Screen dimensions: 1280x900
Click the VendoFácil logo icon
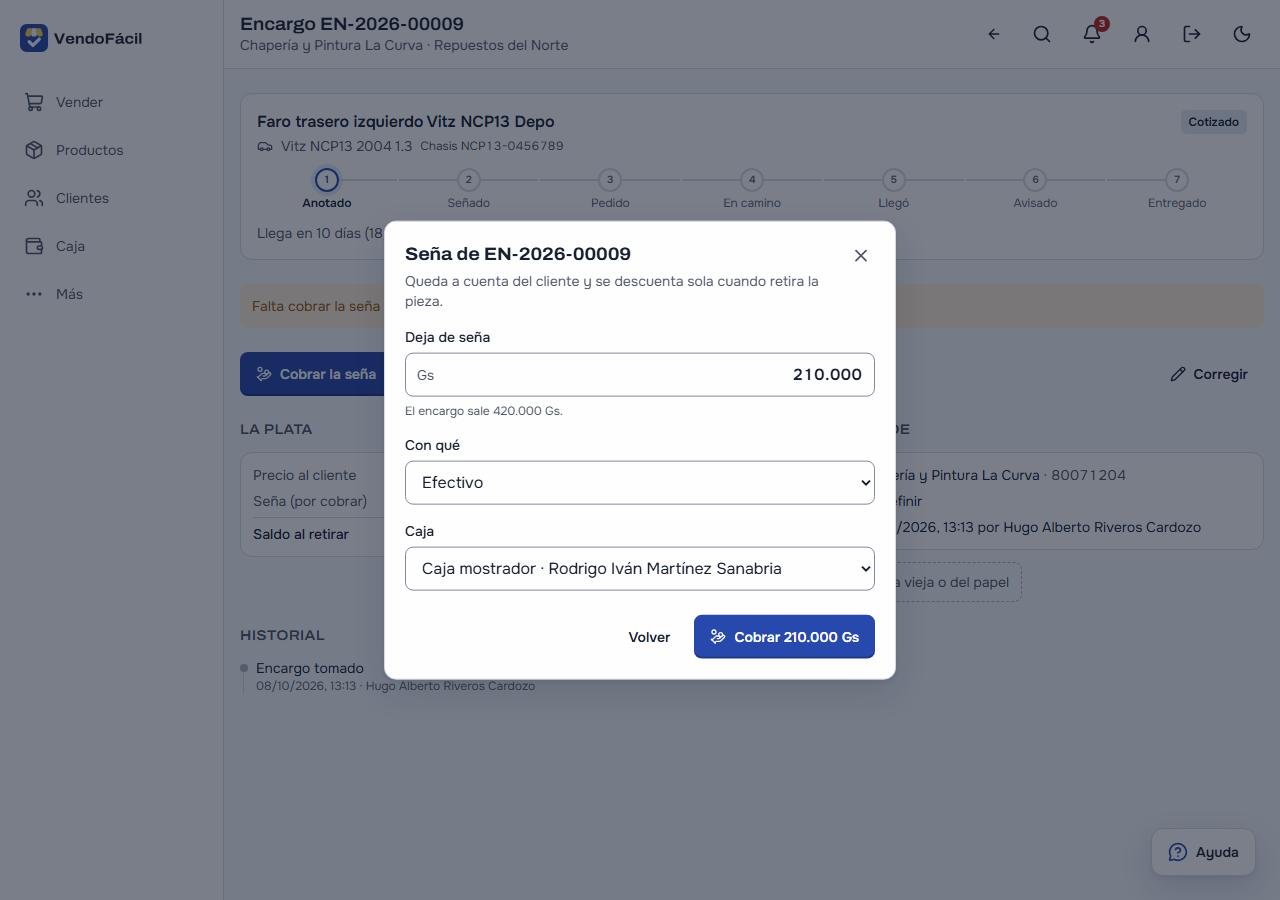(34, 38)
